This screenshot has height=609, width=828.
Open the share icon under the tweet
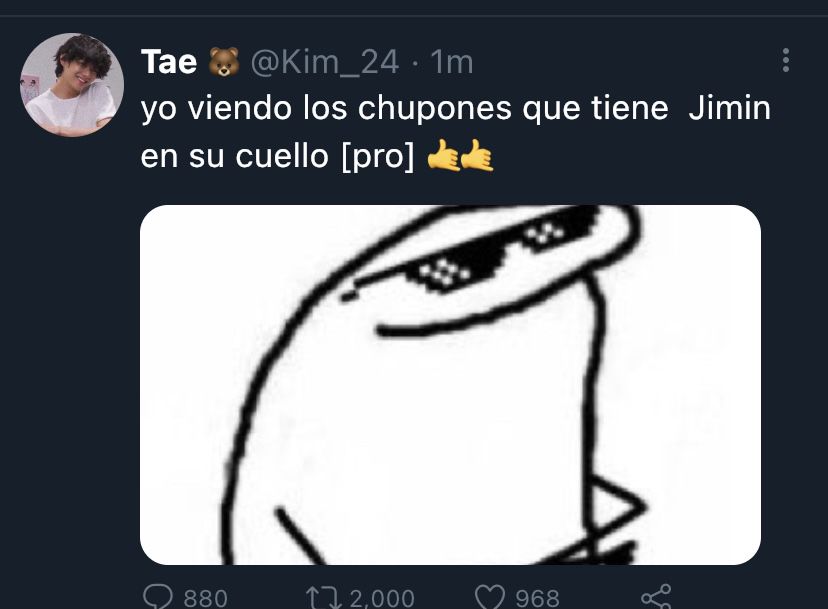click(x=656, y=597)
